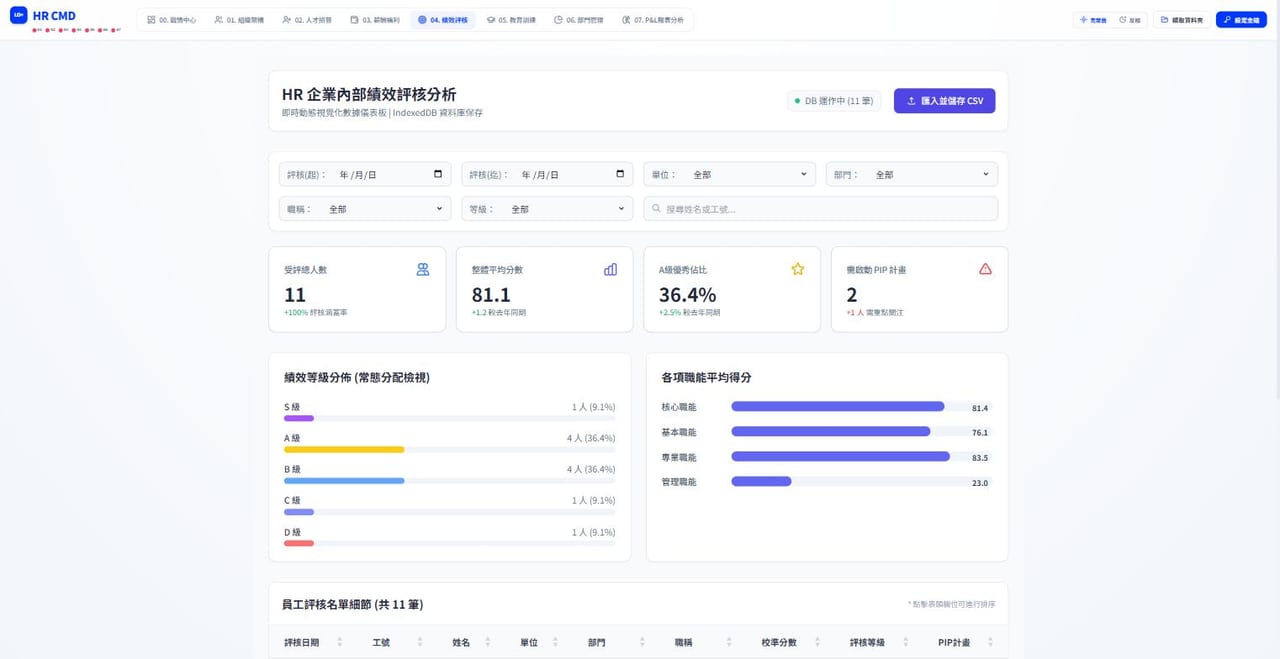The height and width of the screenshot is (659, 1280).
Task: Click the 專業職能 score bar
Action: pyautogui.click(x=841, y=456)
